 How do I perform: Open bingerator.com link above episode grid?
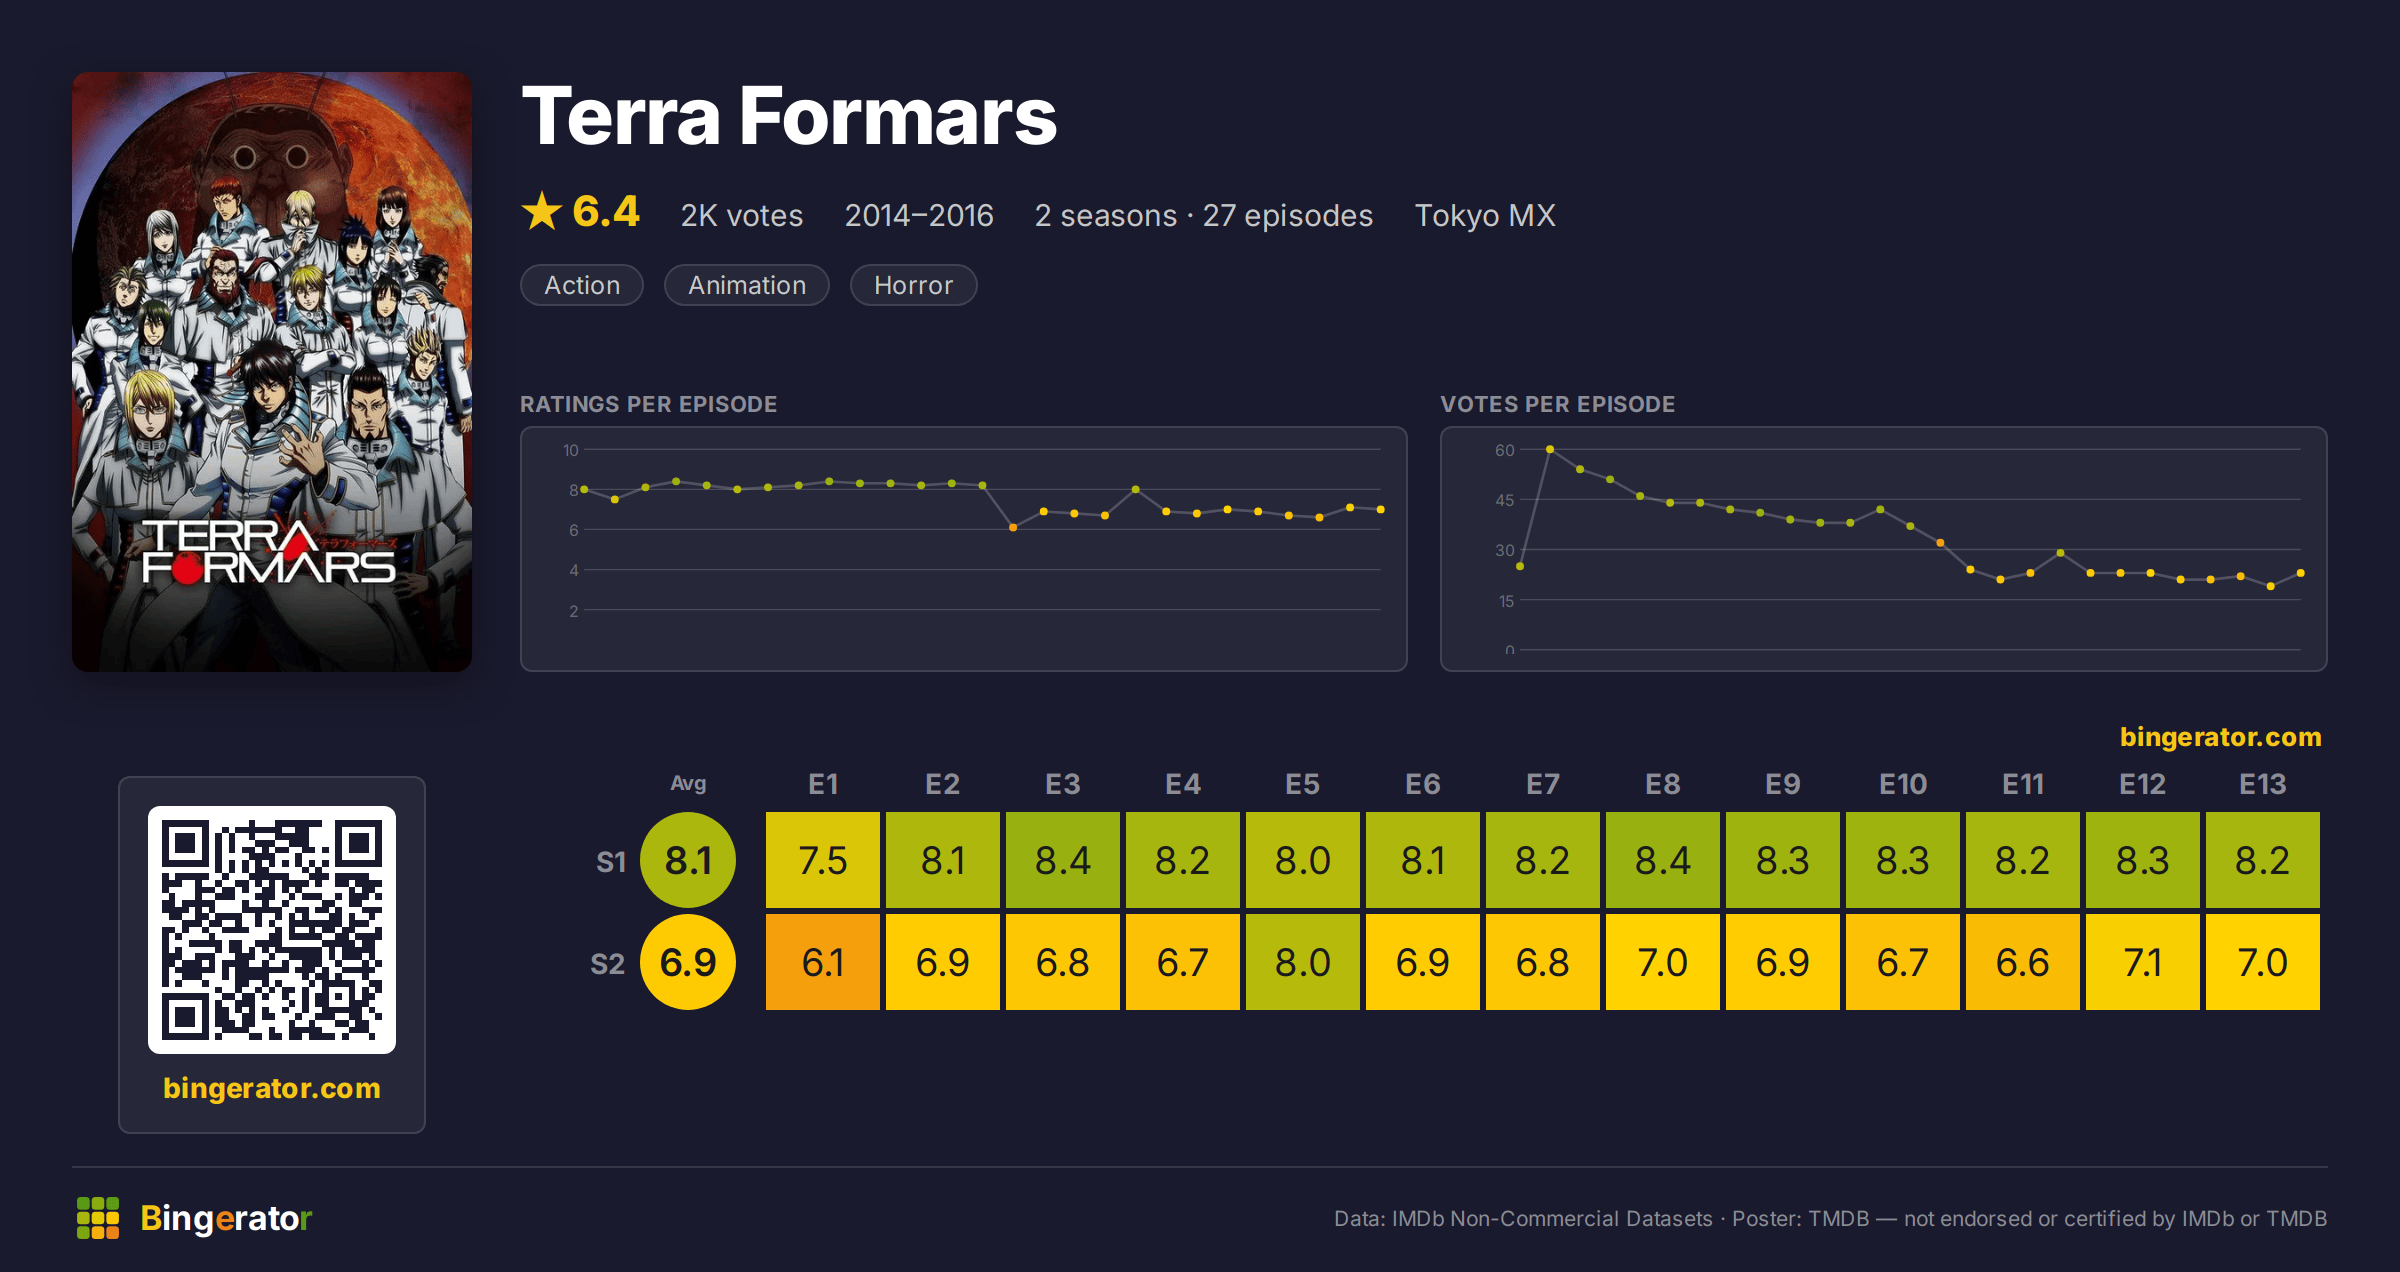2220,737
